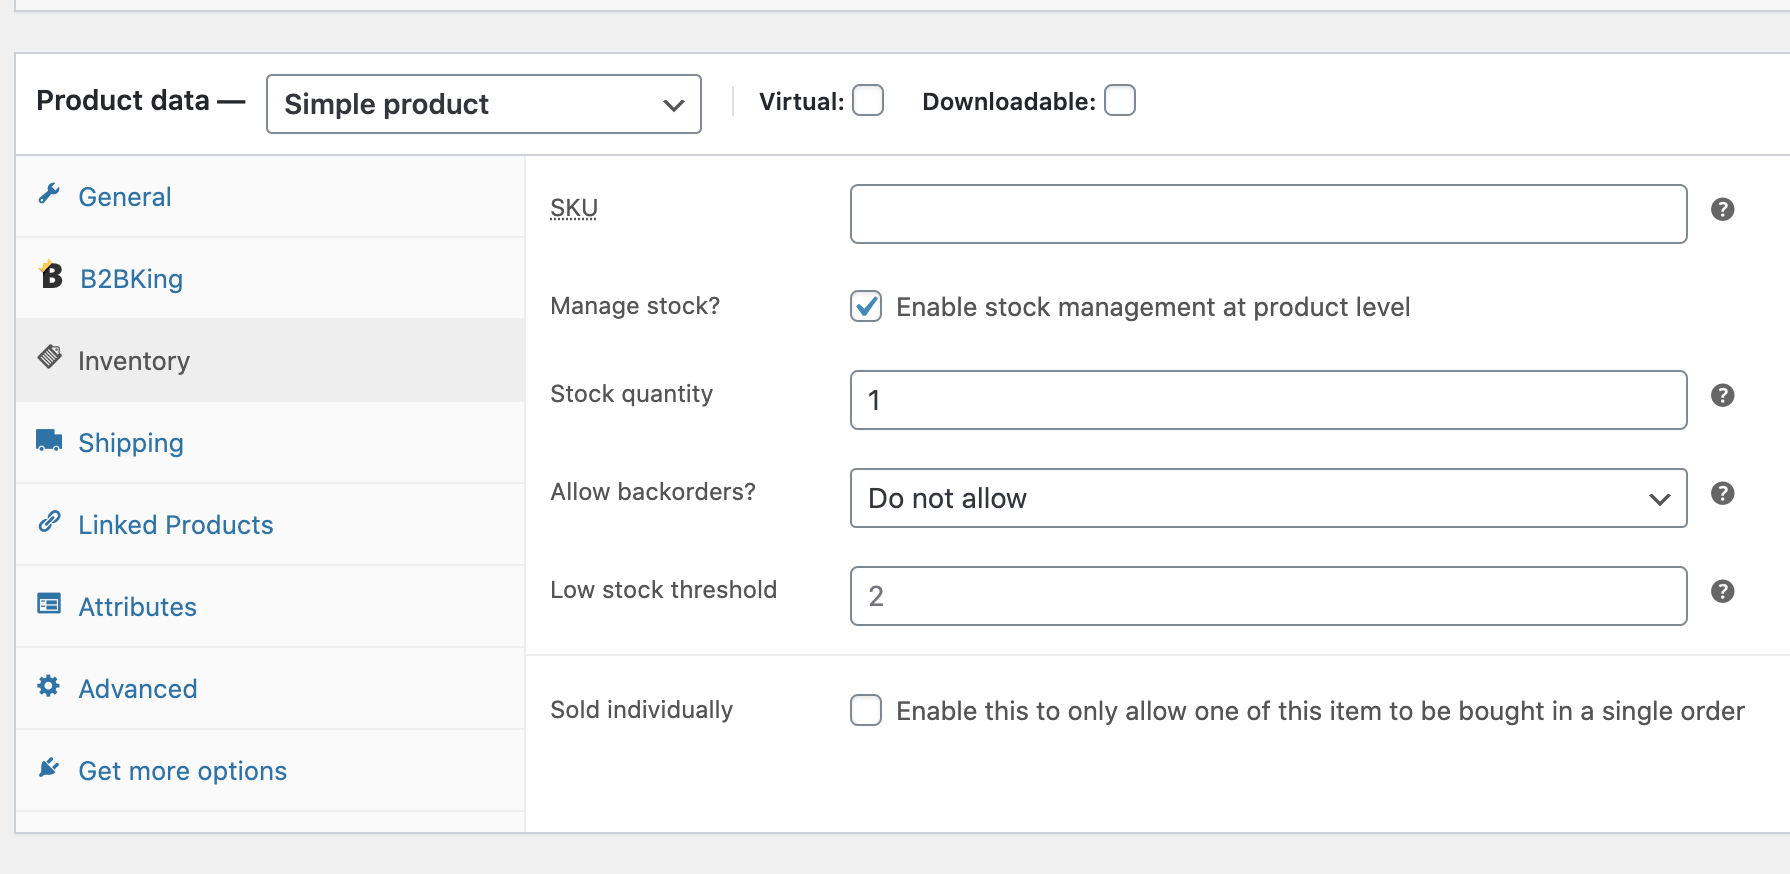This screenshot has width=1790, height=874.
Task: Open the Shipping tab
Action: [270, 443]
